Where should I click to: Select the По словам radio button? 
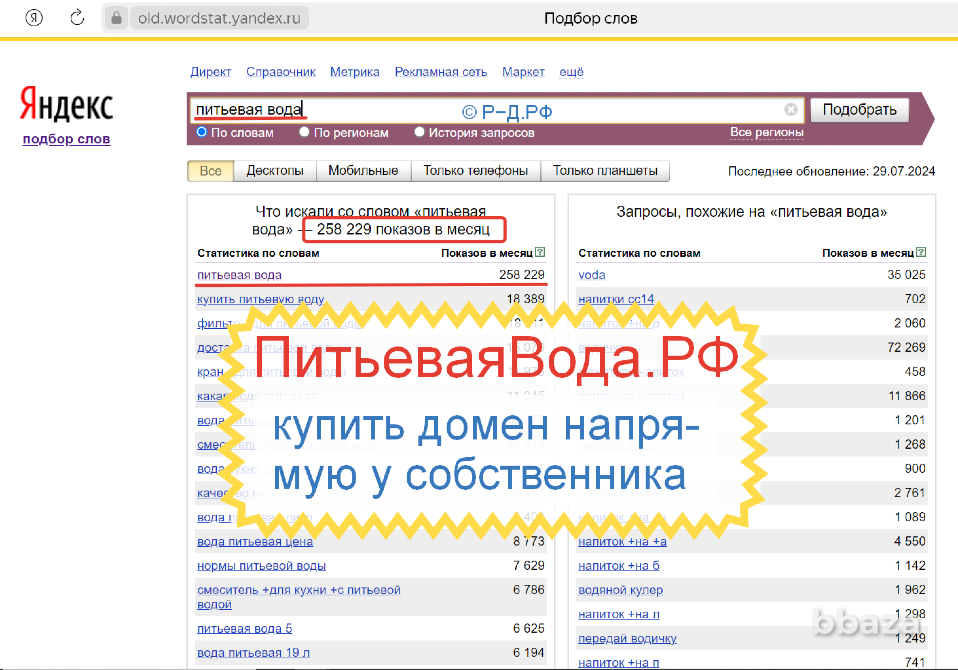click(201, 131)
